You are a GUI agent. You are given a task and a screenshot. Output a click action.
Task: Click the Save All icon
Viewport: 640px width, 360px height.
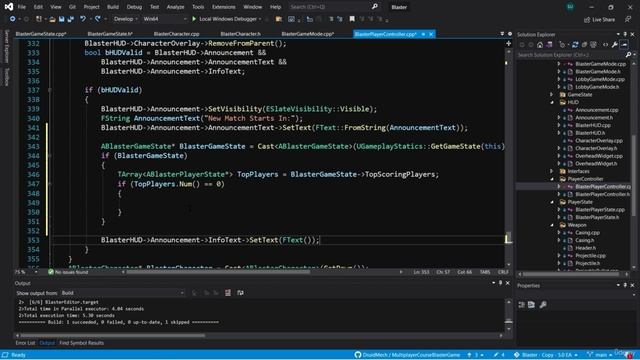pos(71,19)
